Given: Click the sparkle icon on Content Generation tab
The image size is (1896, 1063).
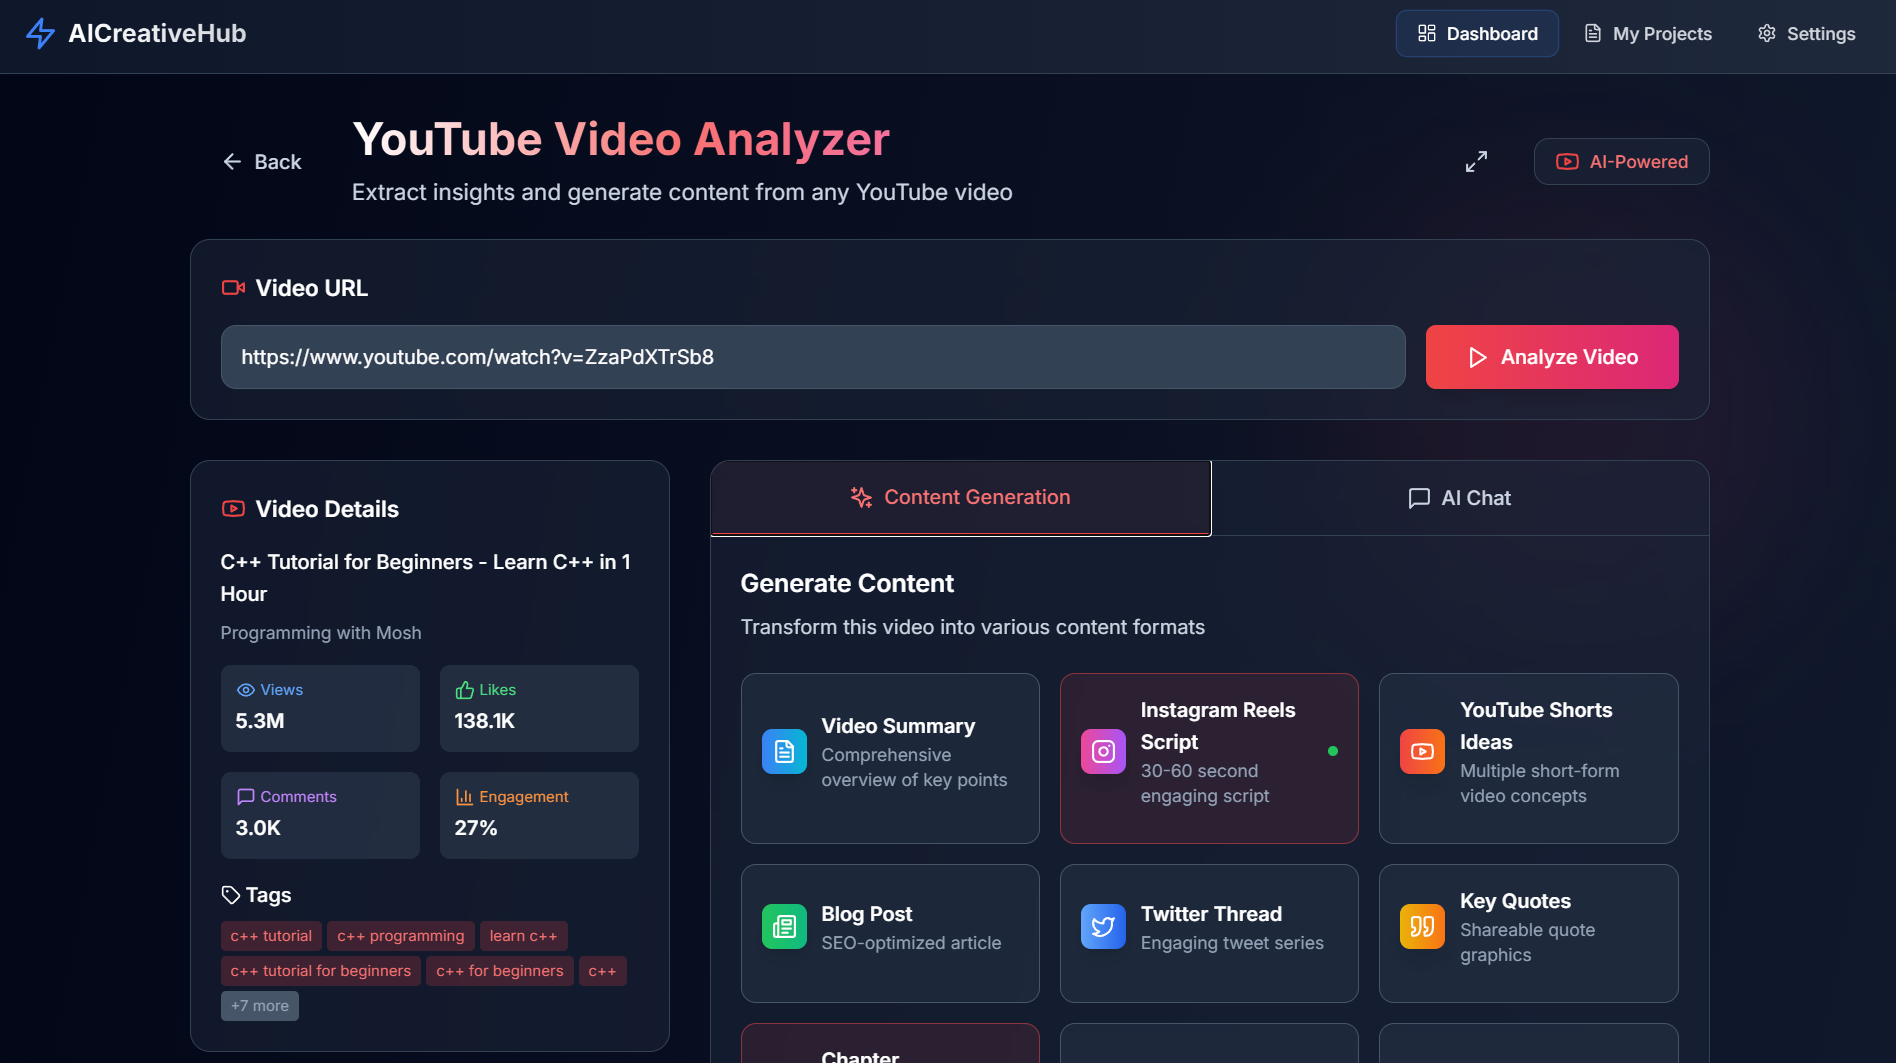Looking at the screenshot, I should tap(861, 497).
